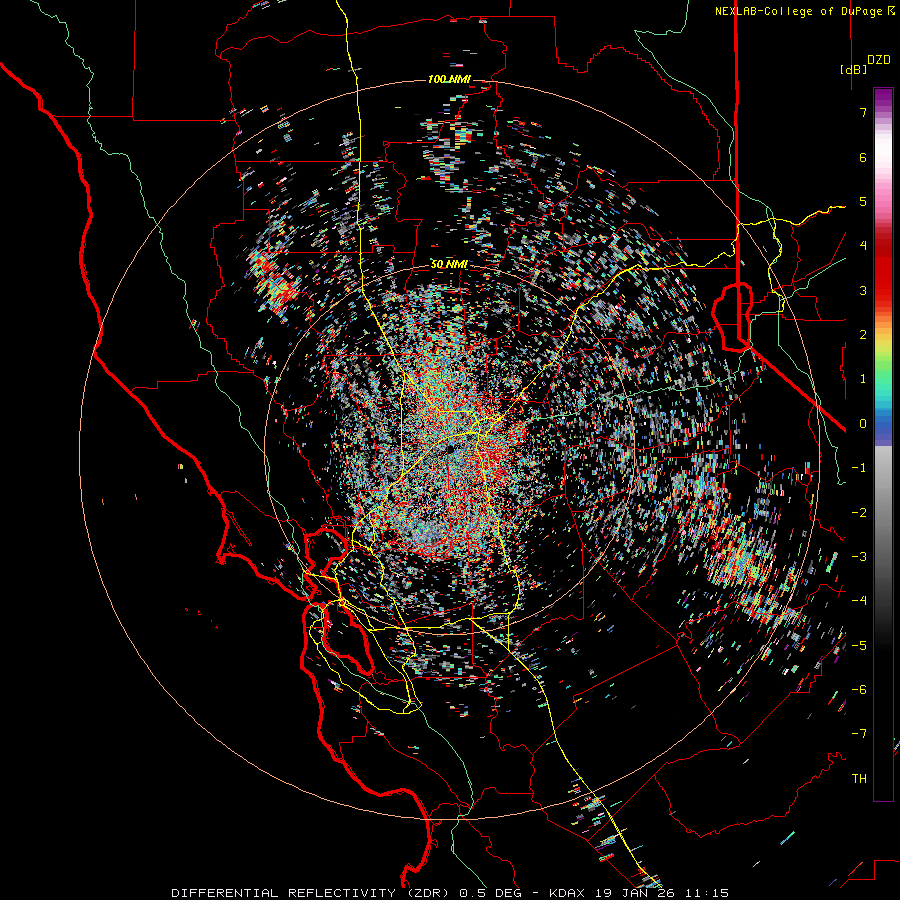Click the 4 dB value on the scale
The height and width of the screenshot is (900, 900).
863,246
